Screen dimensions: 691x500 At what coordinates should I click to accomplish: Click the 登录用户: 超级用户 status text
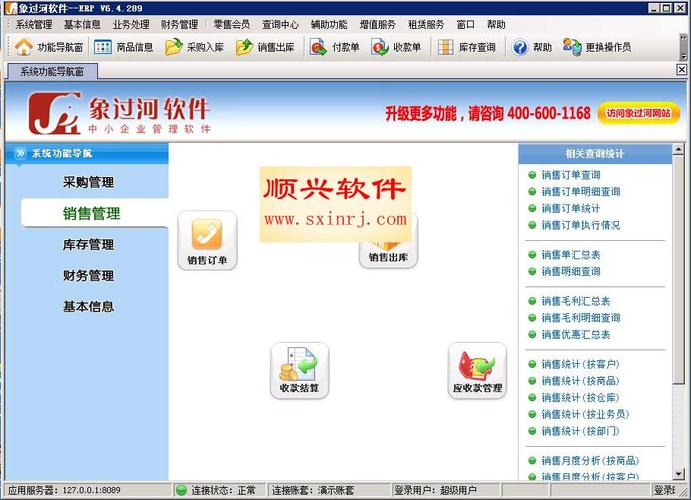435,490
